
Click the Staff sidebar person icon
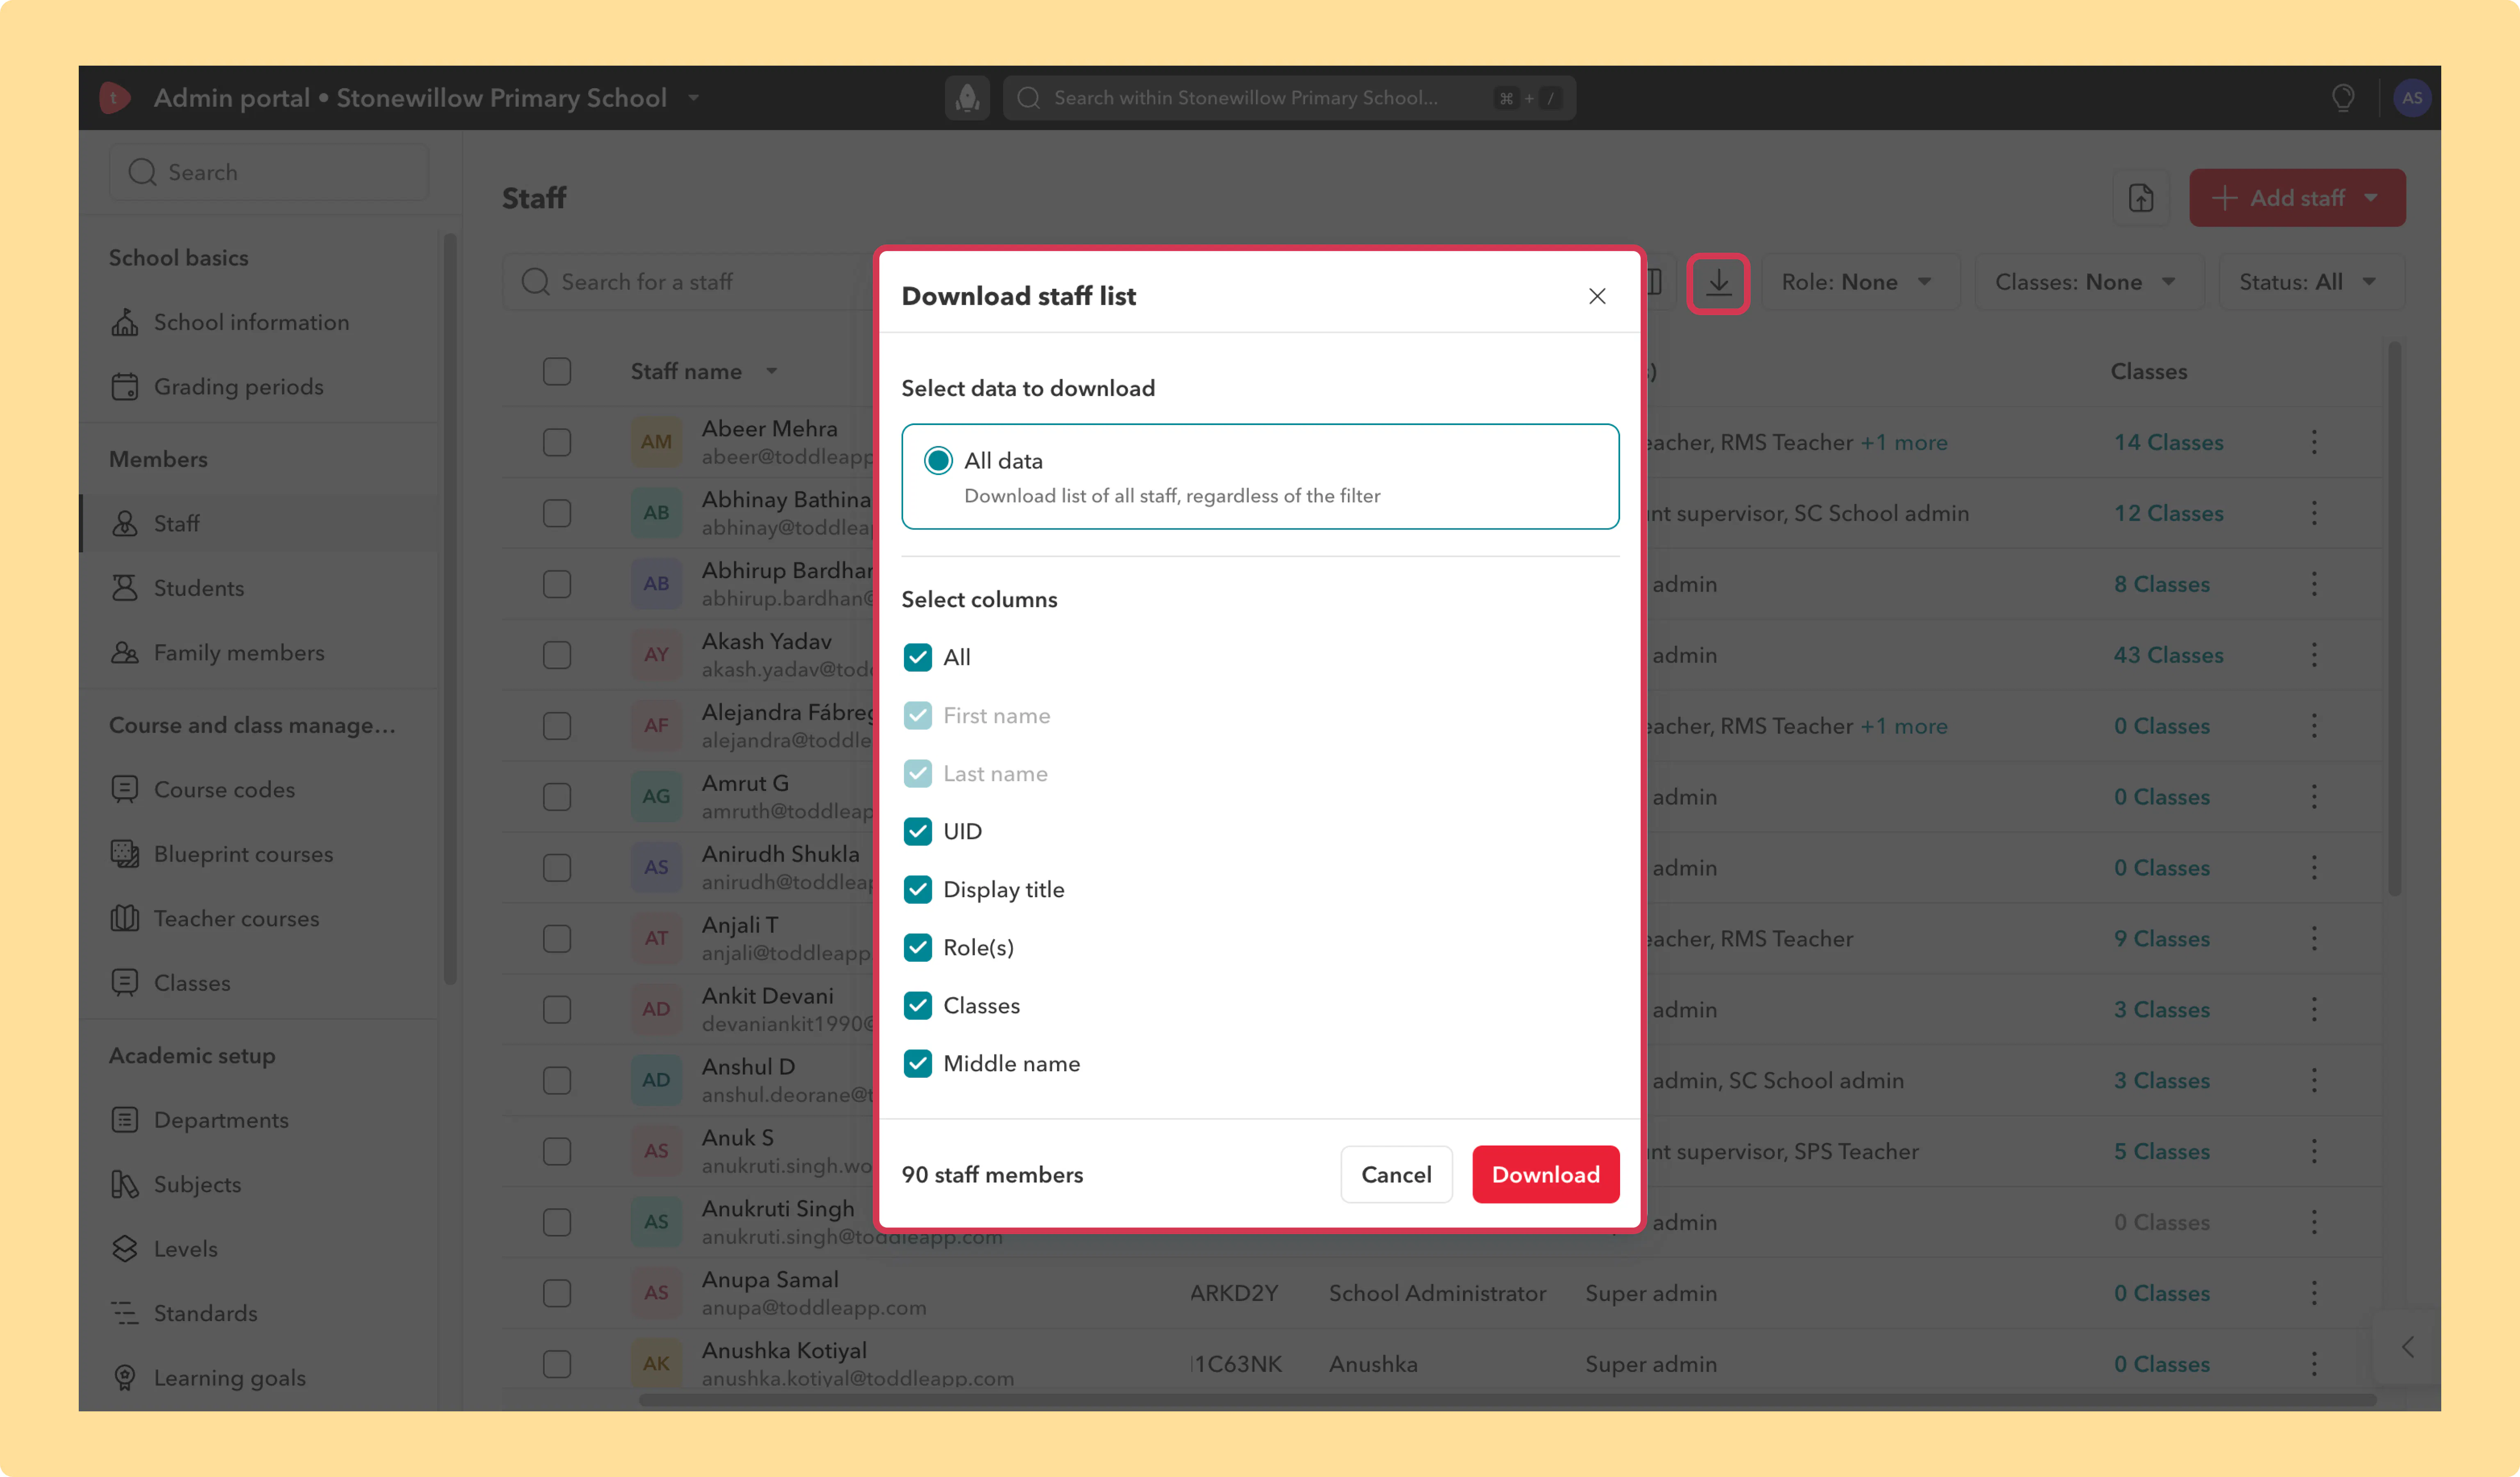(125, 524)
